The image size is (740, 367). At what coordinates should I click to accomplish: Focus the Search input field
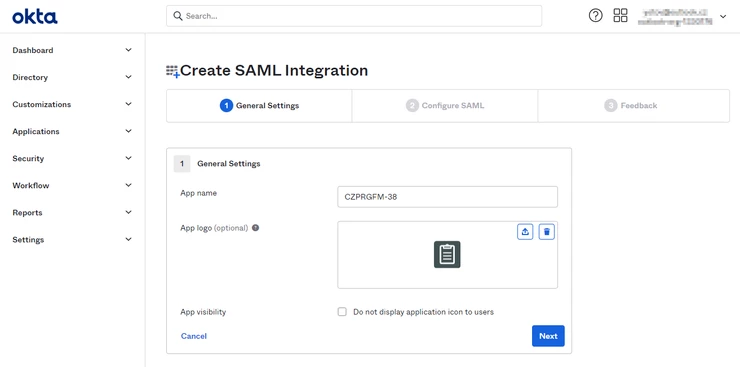tap(354, 16)
